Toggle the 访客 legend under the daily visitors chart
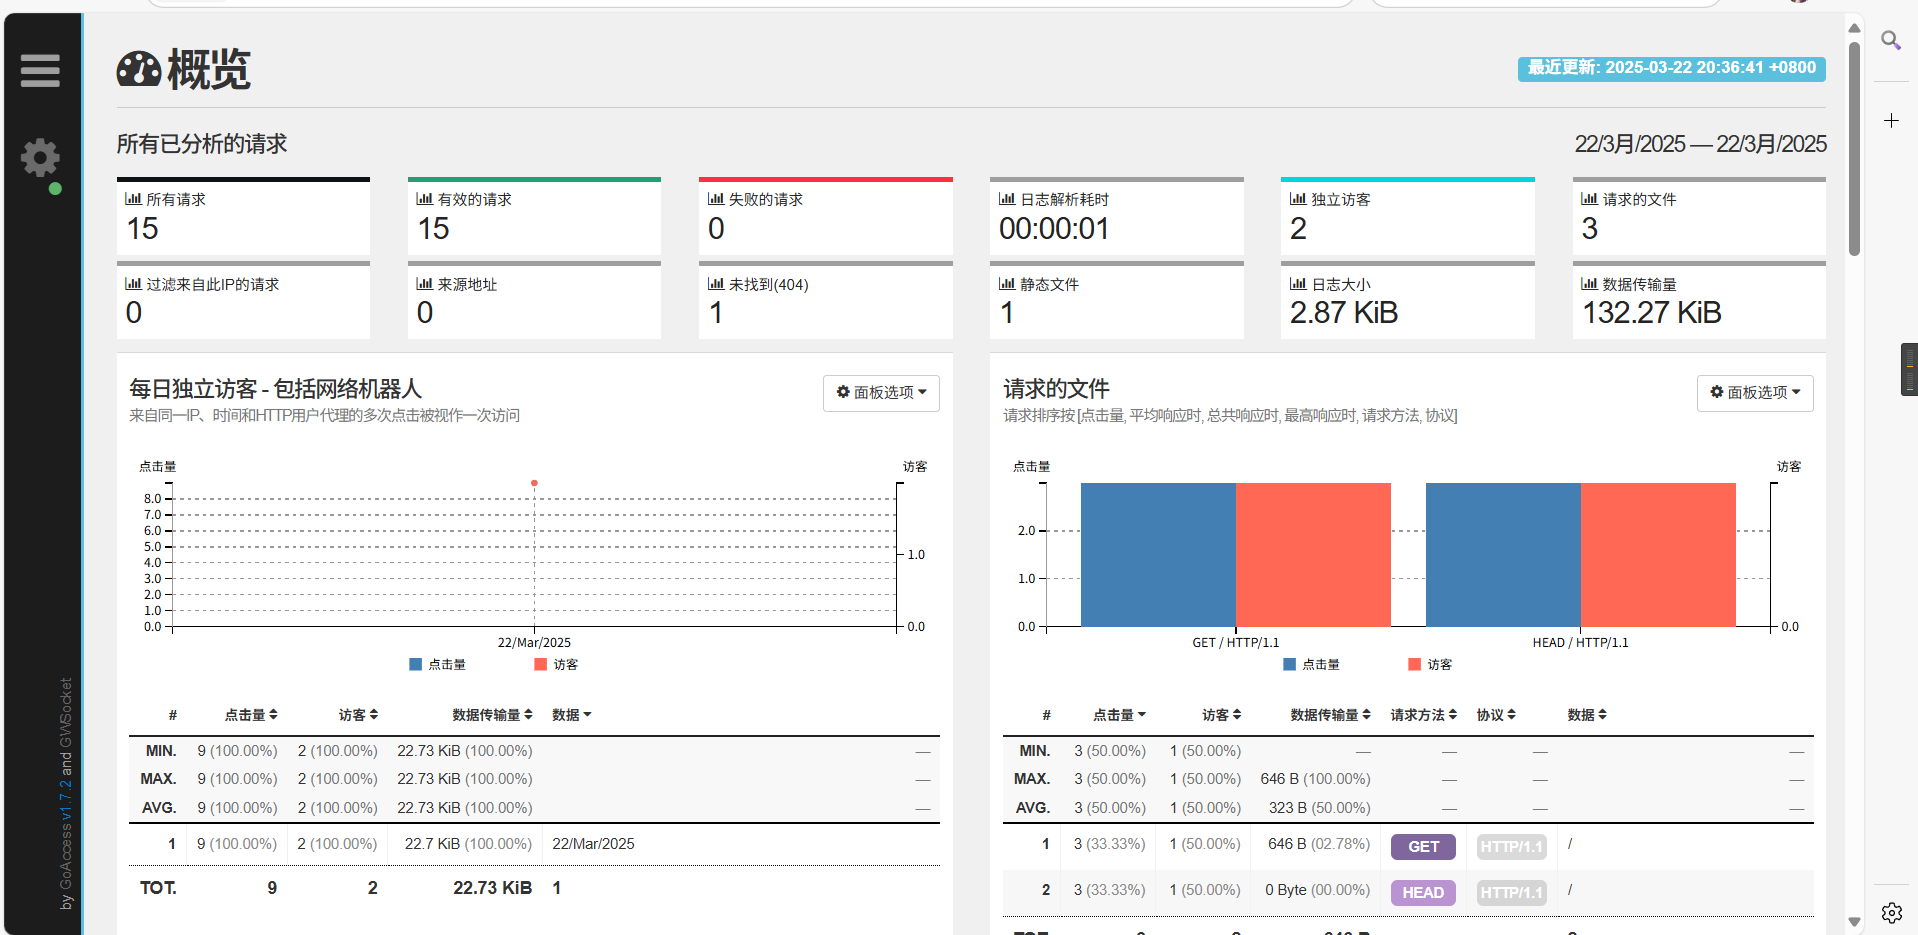This screenshot has width=1918, height=935. [558, 663]
